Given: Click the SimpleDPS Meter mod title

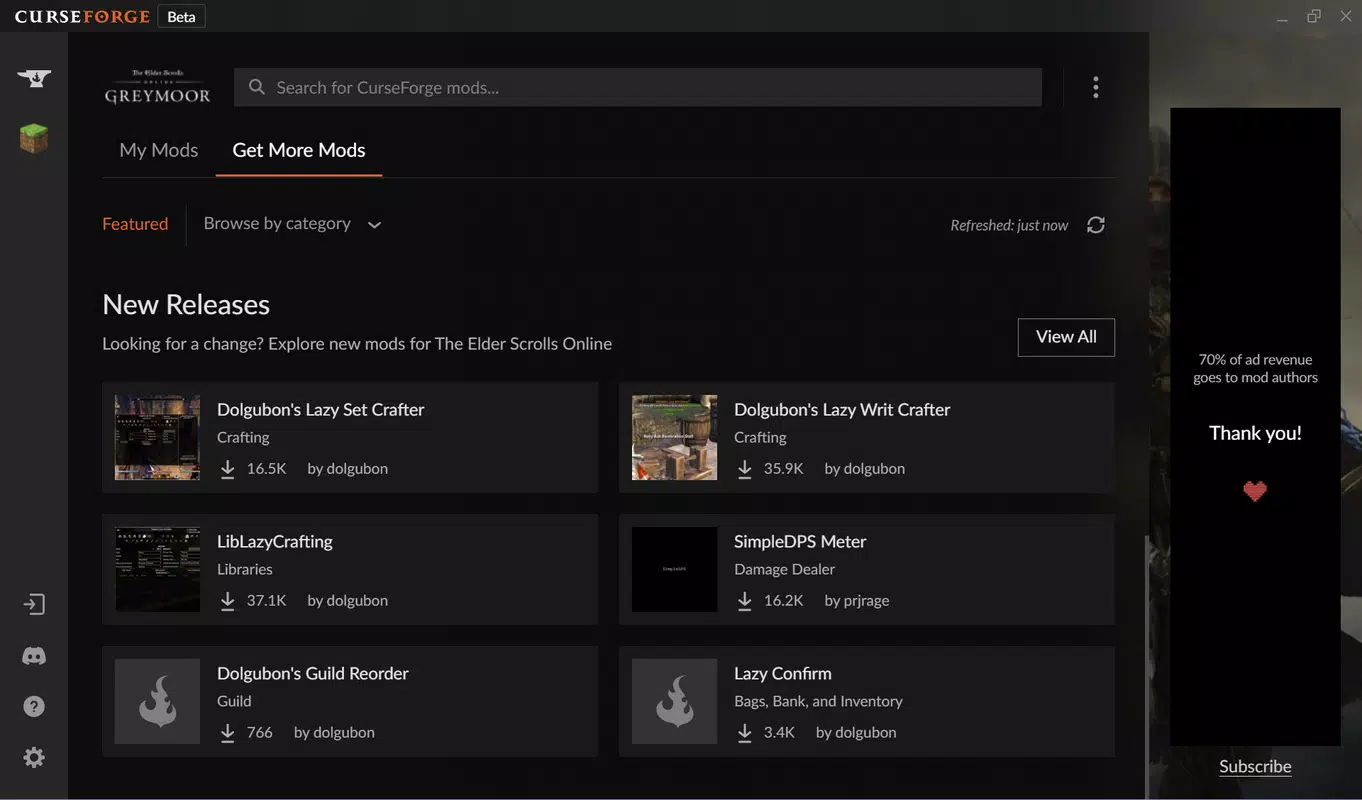Looking at the screenshot, I should click(x=800, y=541).
